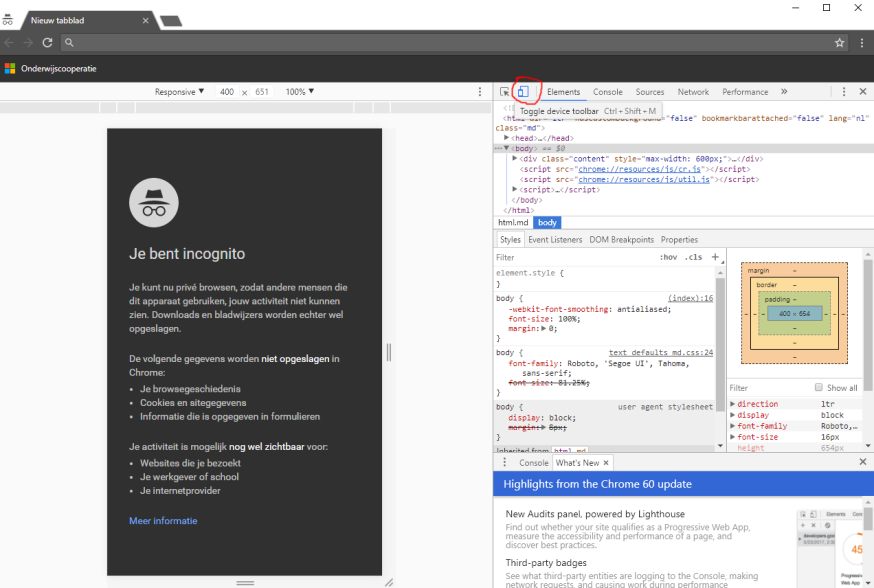874x588 pixels.
Task: Expand the direction computed property
Action: point(733,404)
